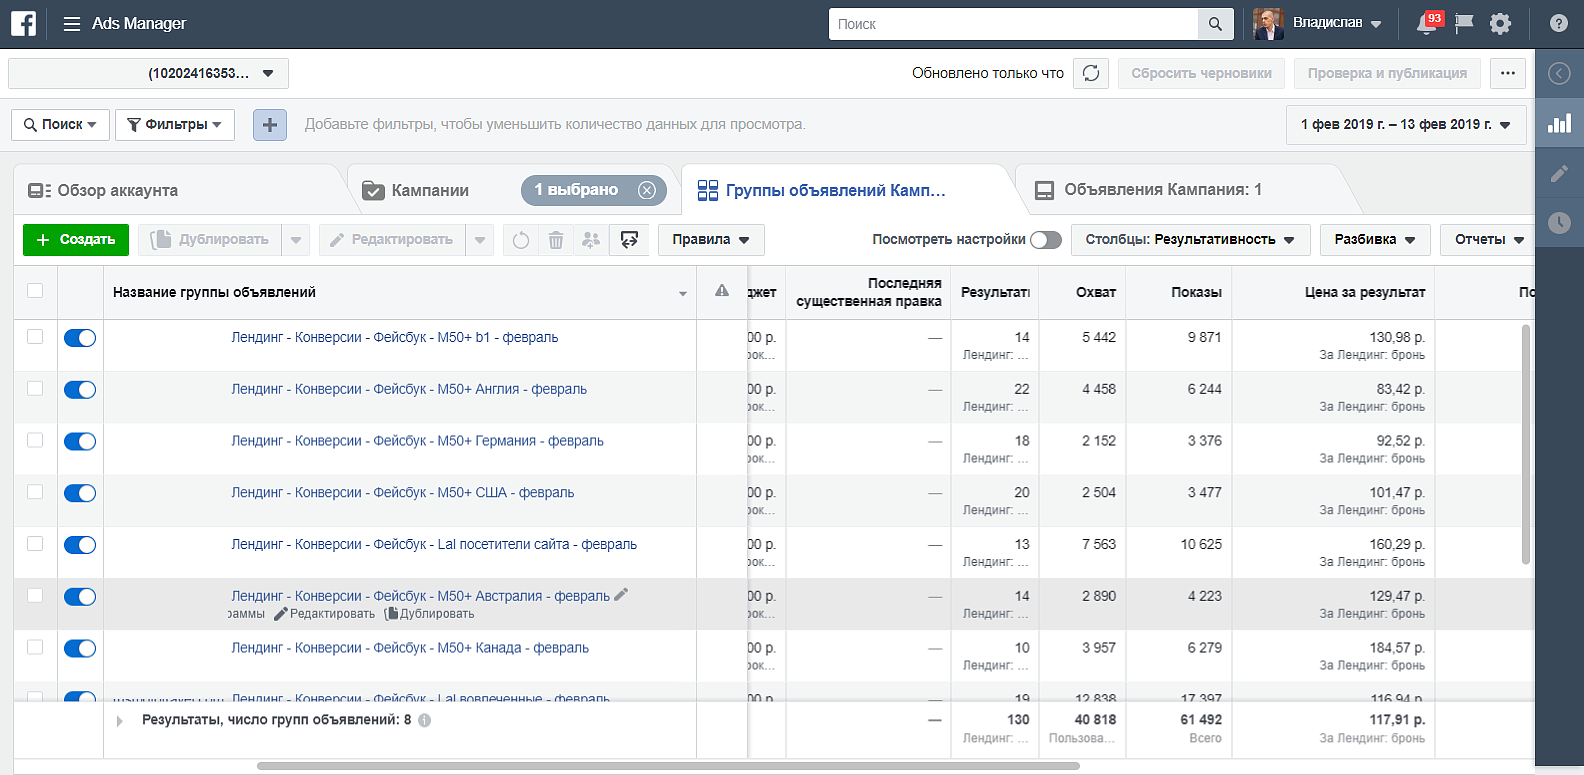Image resolution: width=1584 pixels, height=775 pixels.
Task: Open the Правила dropdown
Action: coord(711,240)
